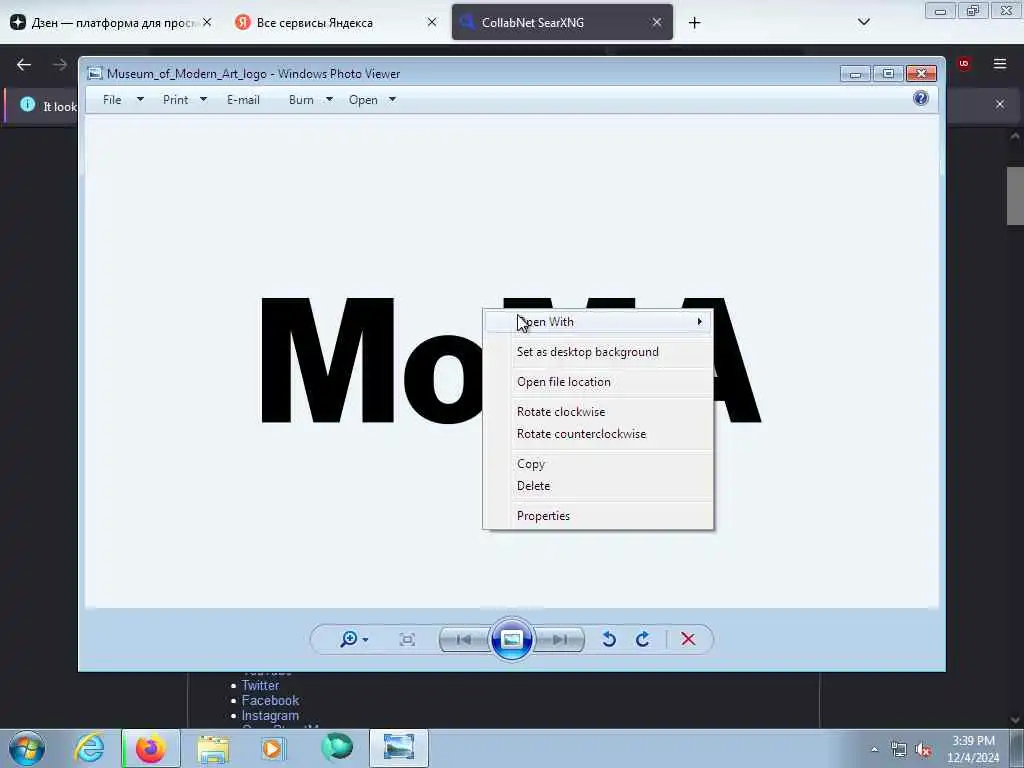Expand the zoom magnifier dropdown arrow
The height and width of the screenshot is (768, 1024).
point(365,640)
